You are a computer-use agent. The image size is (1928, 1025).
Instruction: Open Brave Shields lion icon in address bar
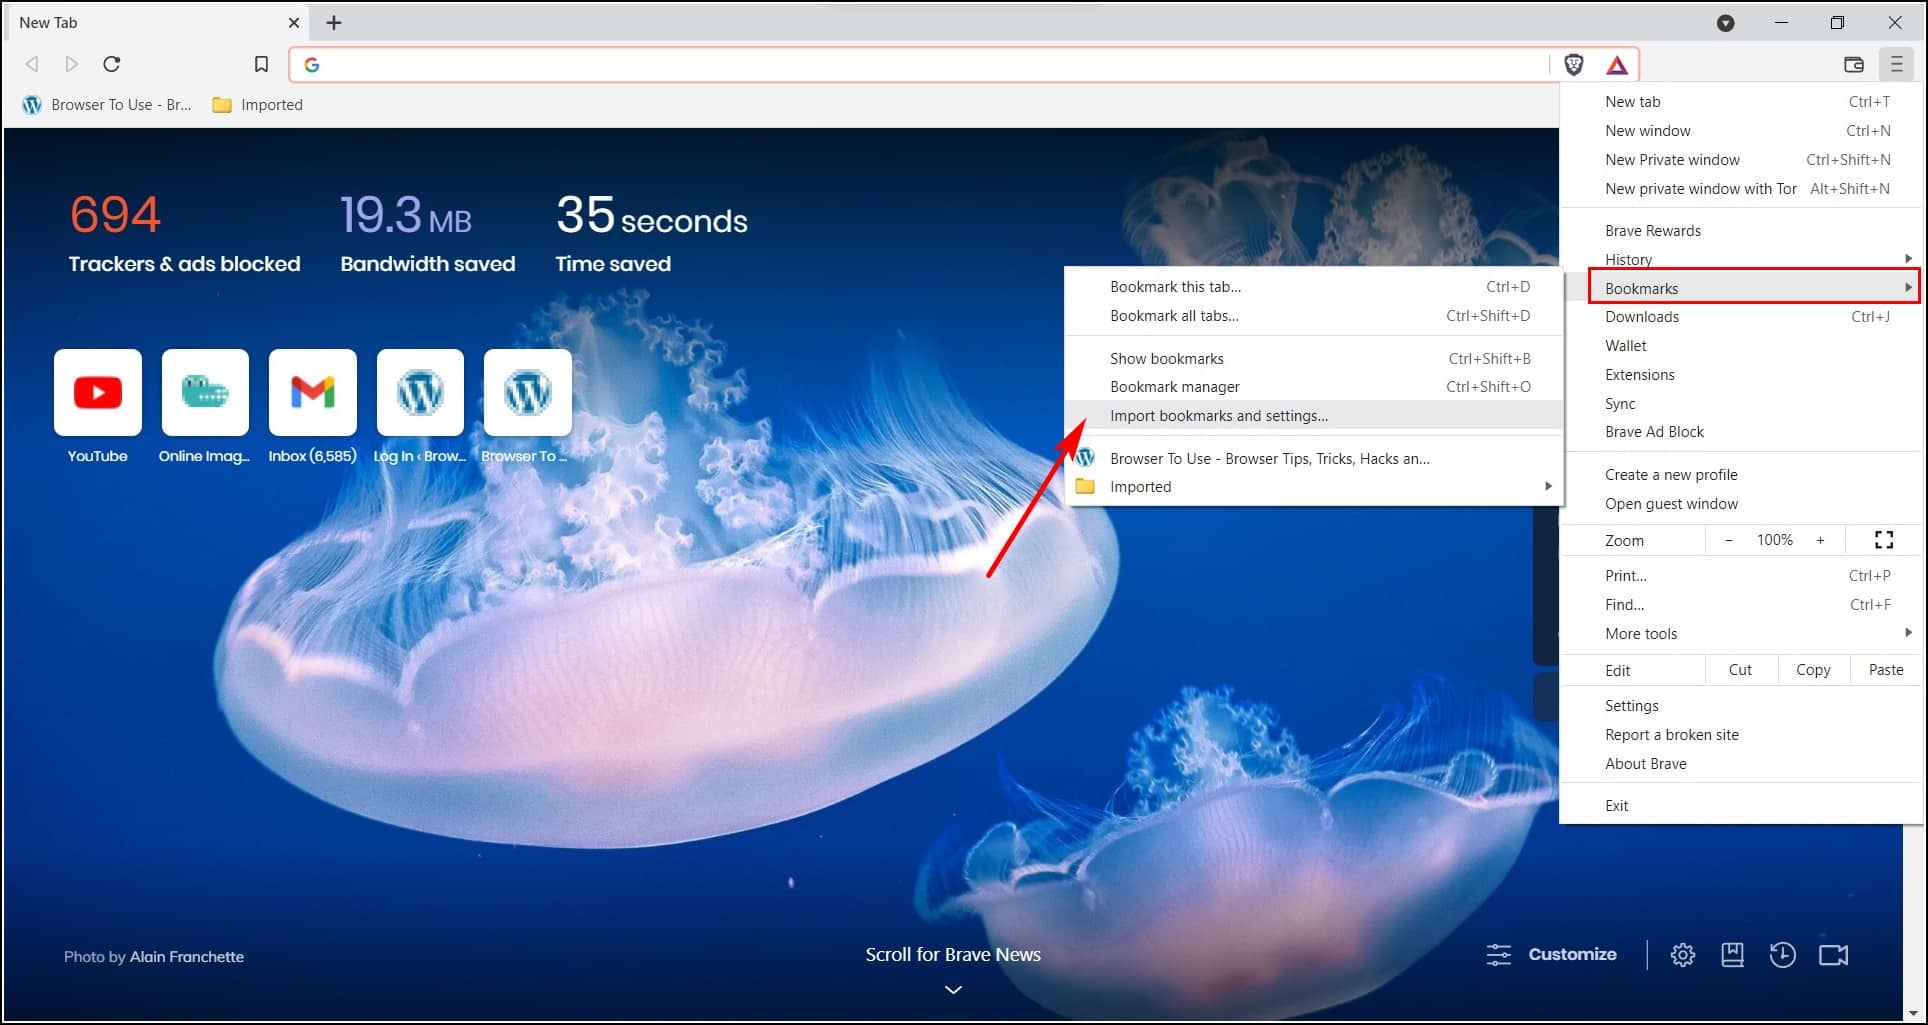coord(1573,64)
